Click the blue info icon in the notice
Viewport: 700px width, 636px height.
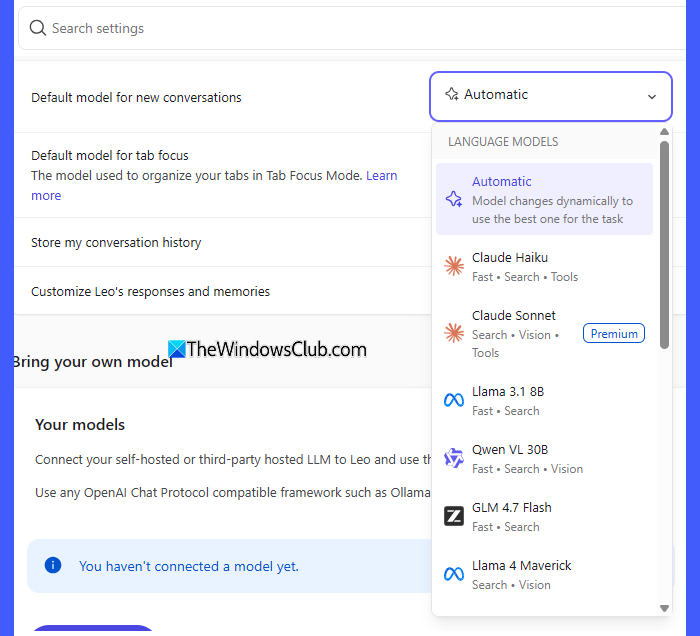pos(53,565)
